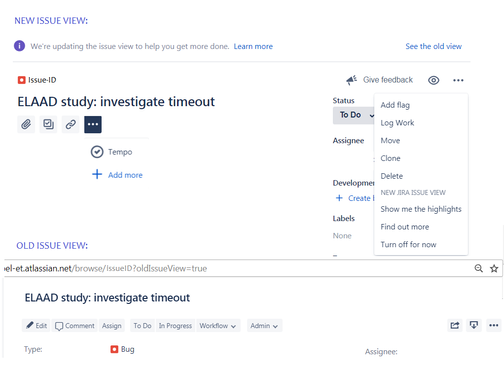Click the attachment paperclip icon
504x381 pixels.
[x=26, y=124]
